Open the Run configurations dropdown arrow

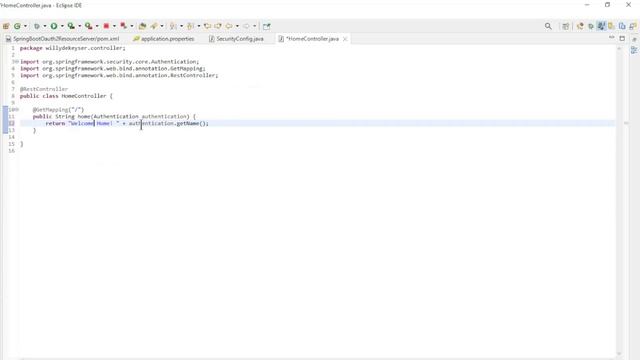[62, 26]
